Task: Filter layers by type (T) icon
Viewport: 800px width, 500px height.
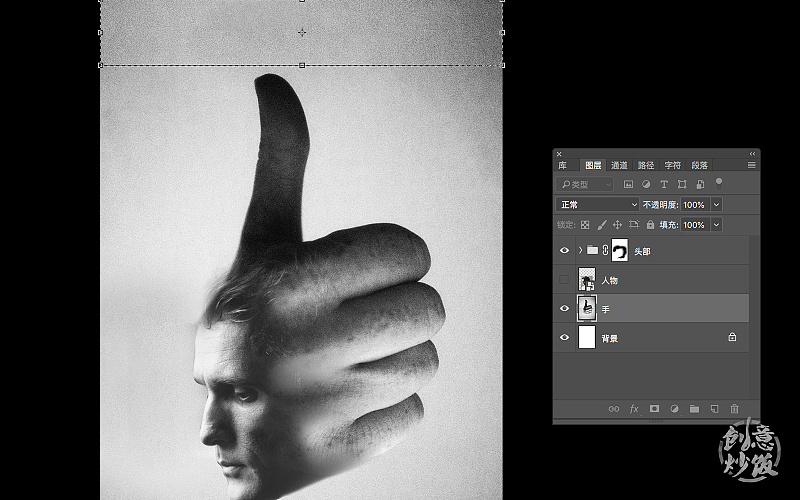Action: (664, 184)
